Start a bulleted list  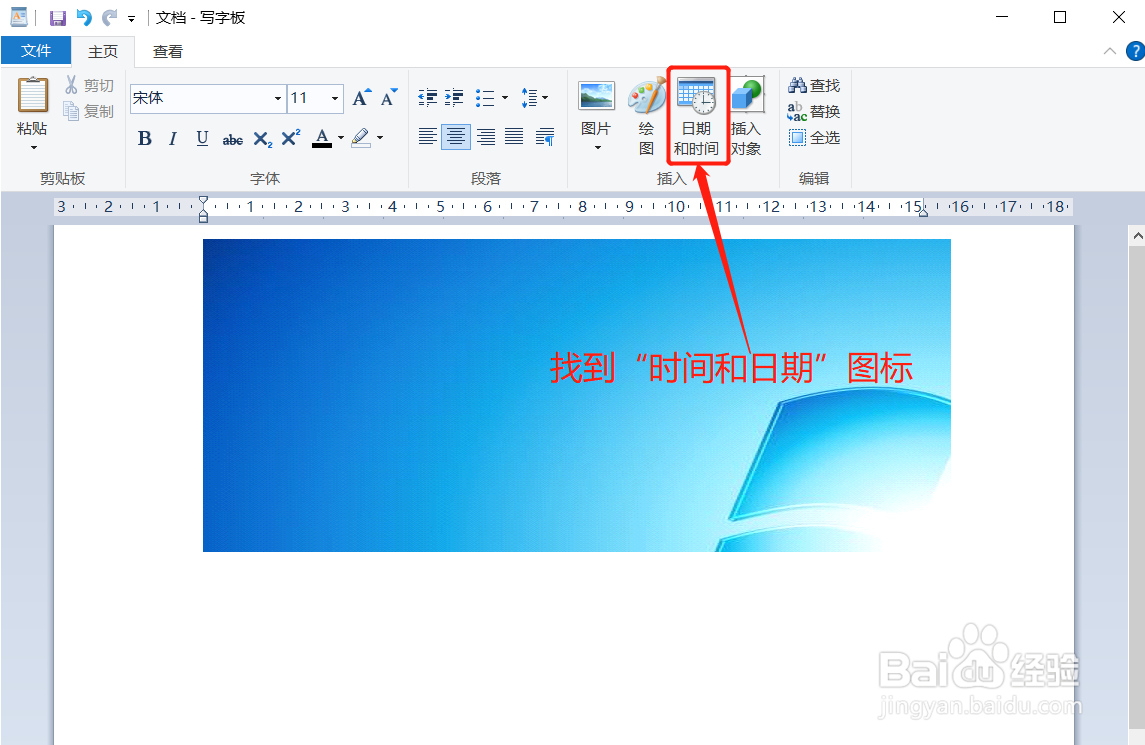tap(485, 98)
